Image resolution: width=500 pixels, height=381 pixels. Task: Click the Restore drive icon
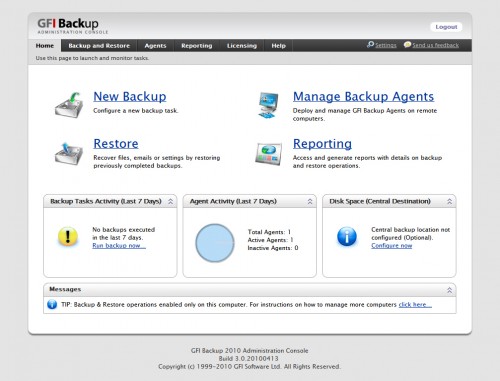pos(69,153)
